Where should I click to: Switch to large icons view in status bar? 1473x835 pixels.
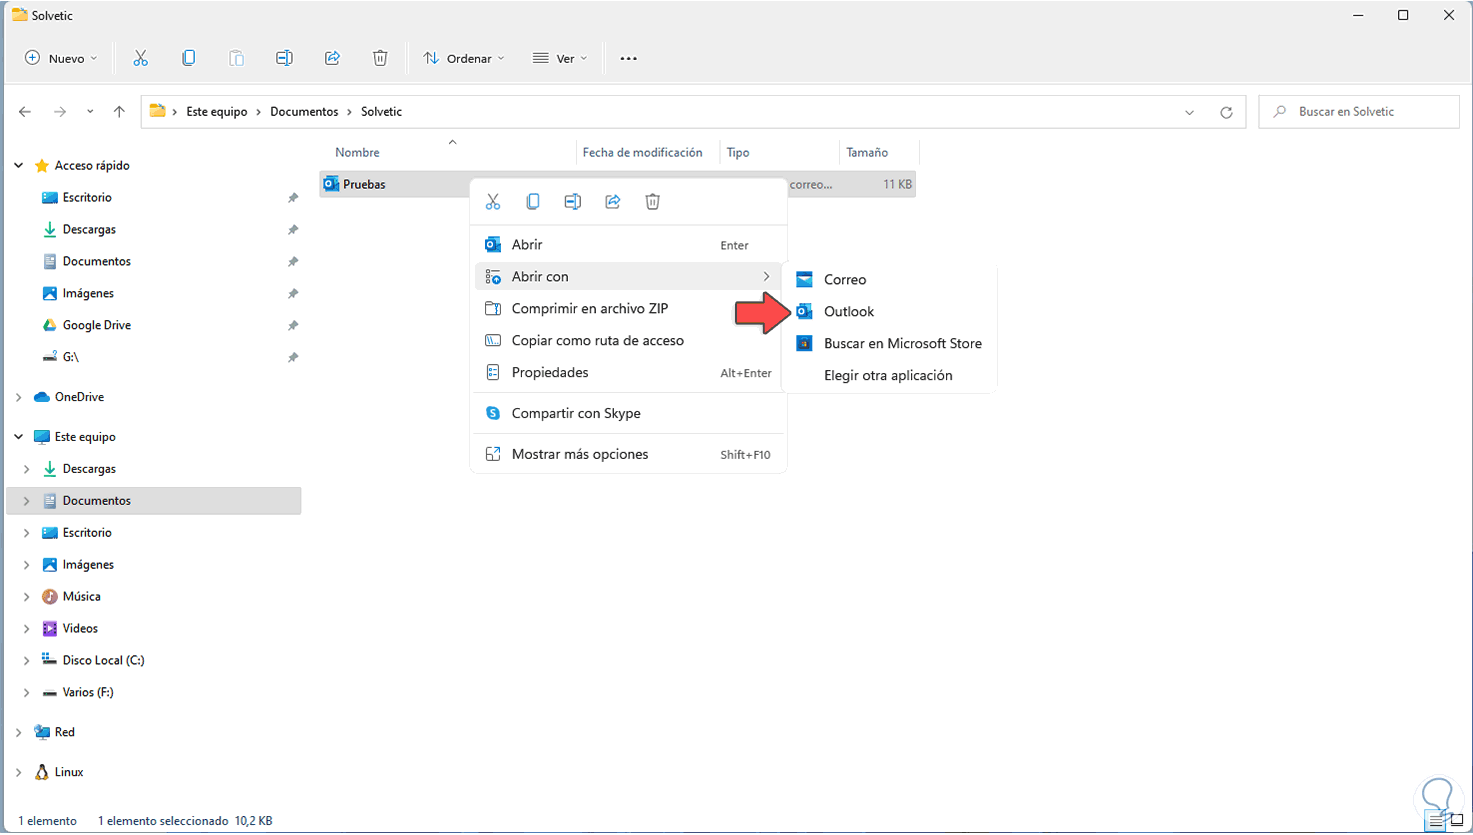point(1457,821)
